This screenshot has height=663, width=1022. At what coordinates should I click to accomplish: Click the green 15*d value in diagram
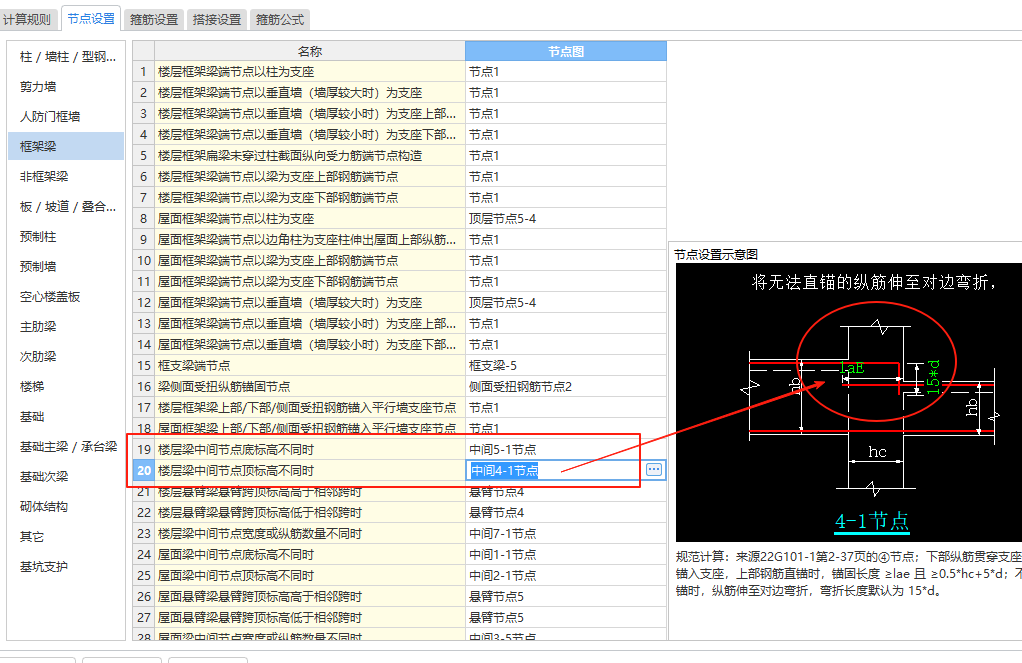(933, 377)
